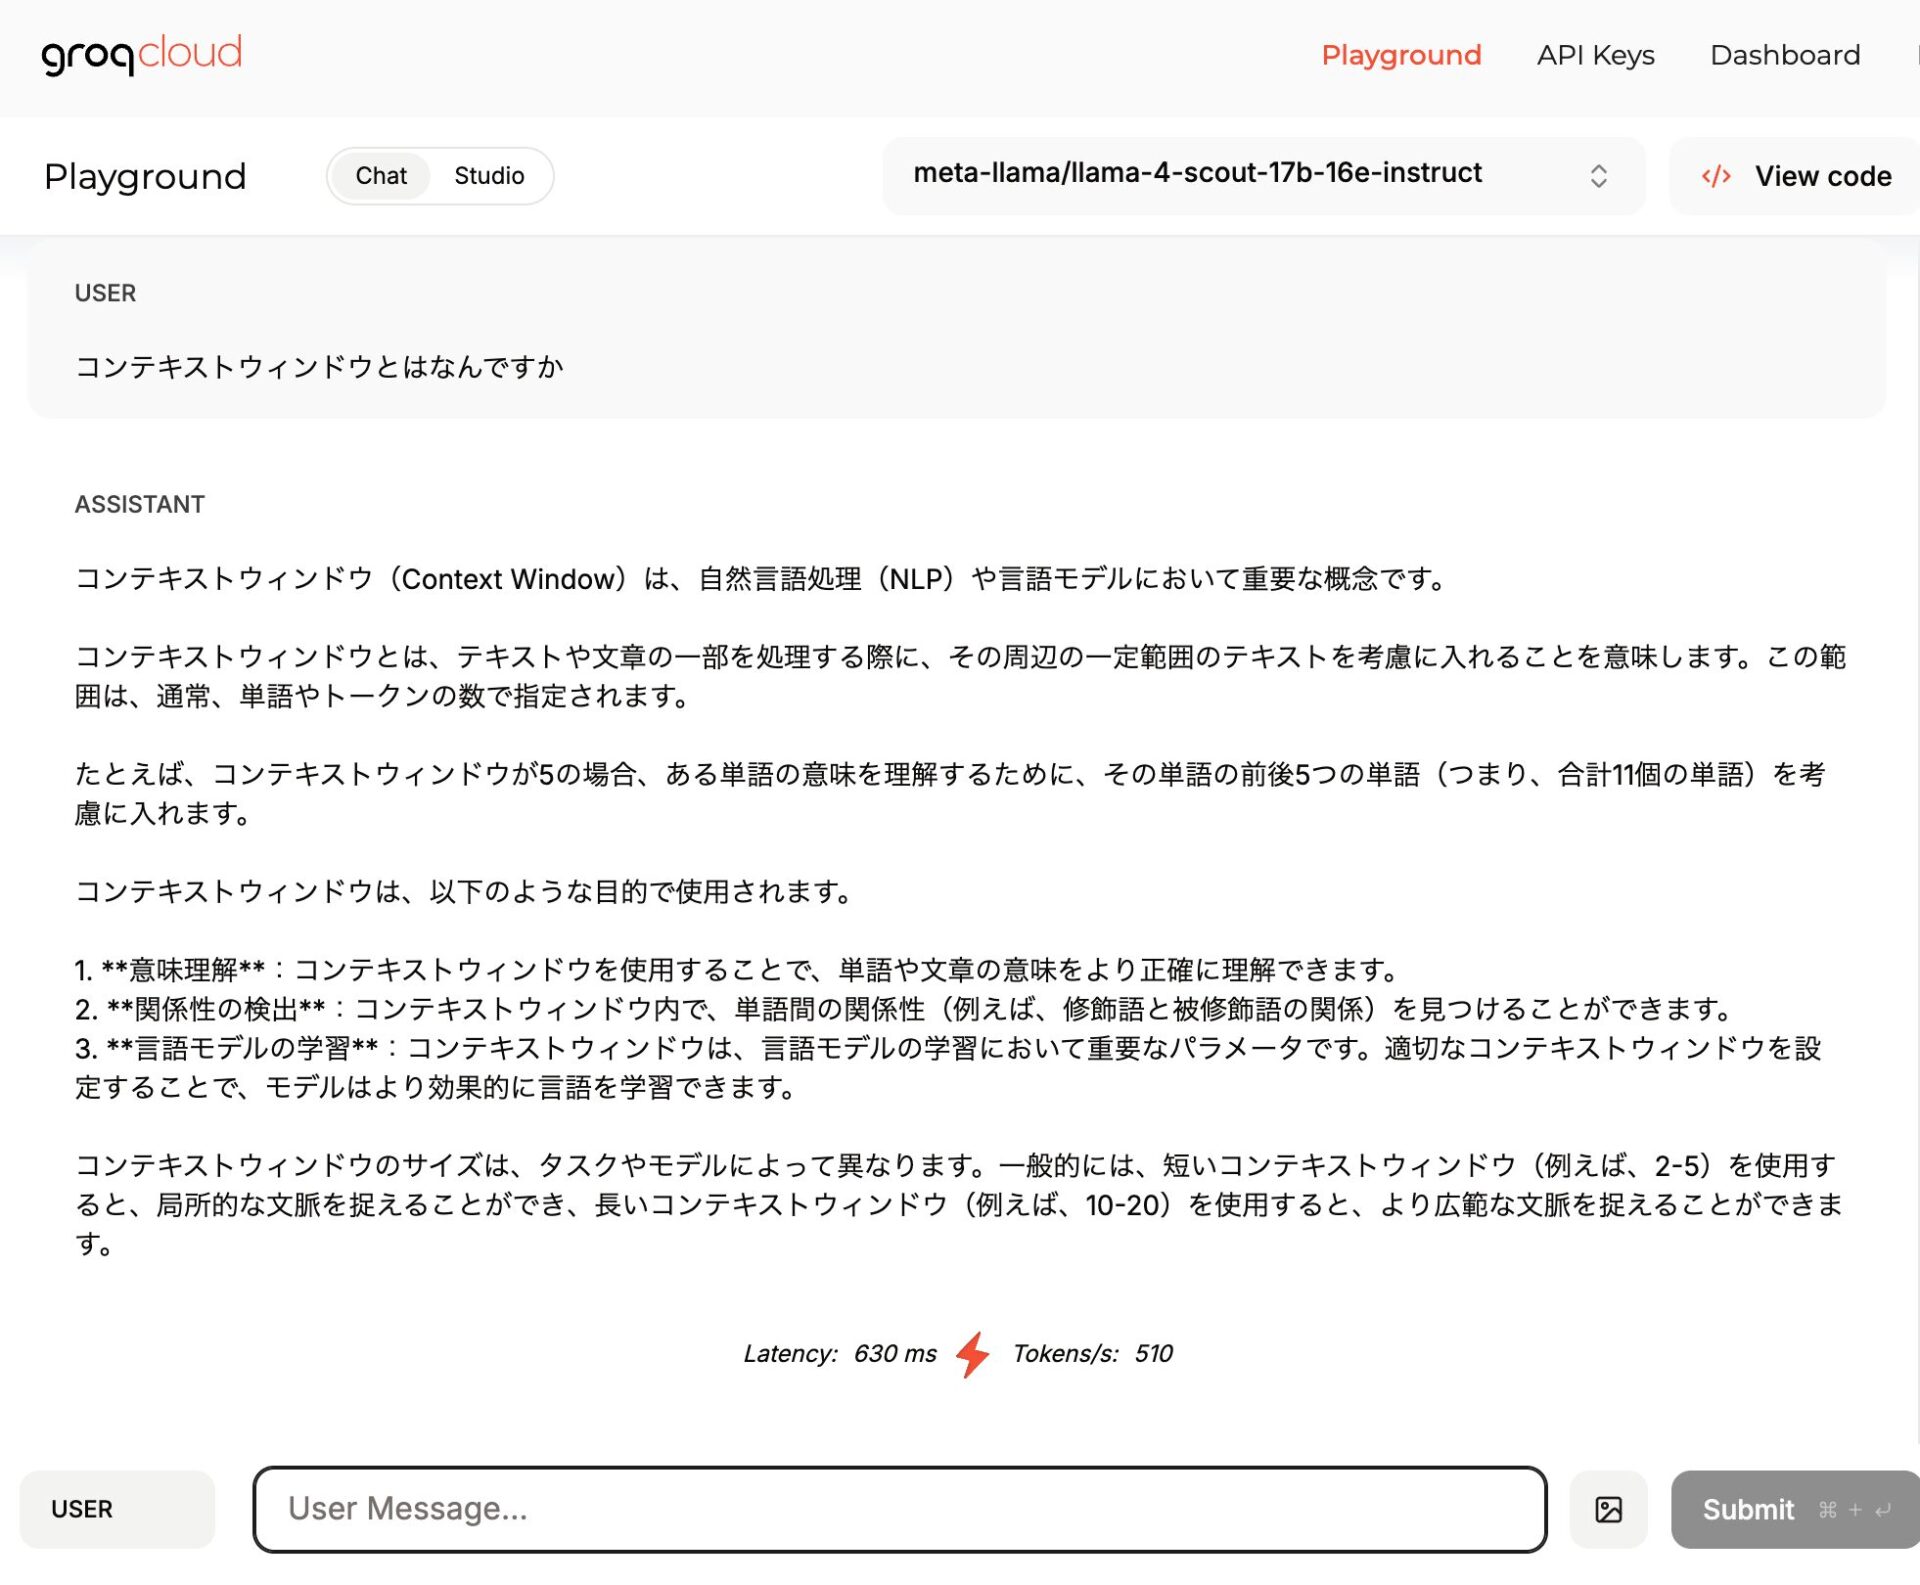Viewport: 1920px width, 1585px height.
Task: Click the View code brackets icon
Action: point(1716,176)
